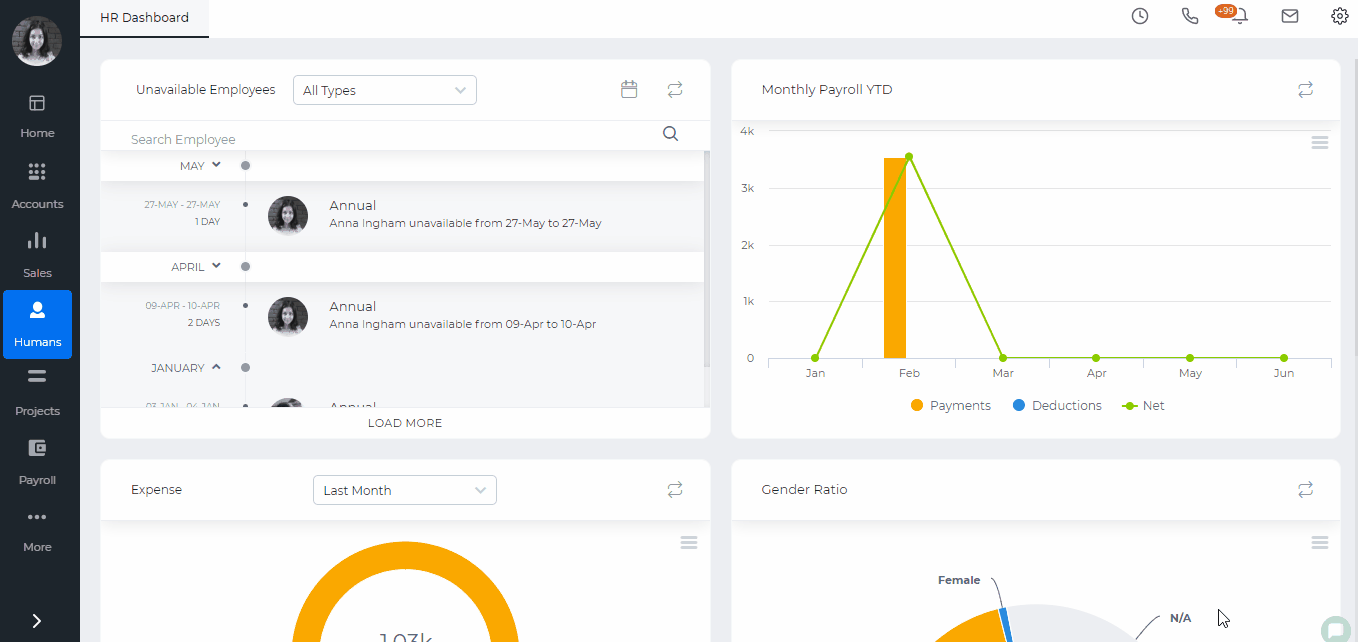This screenshot has height=642, width=1358.
Task: Expand the JANUARY month group
Action: (x=215, y=367)
